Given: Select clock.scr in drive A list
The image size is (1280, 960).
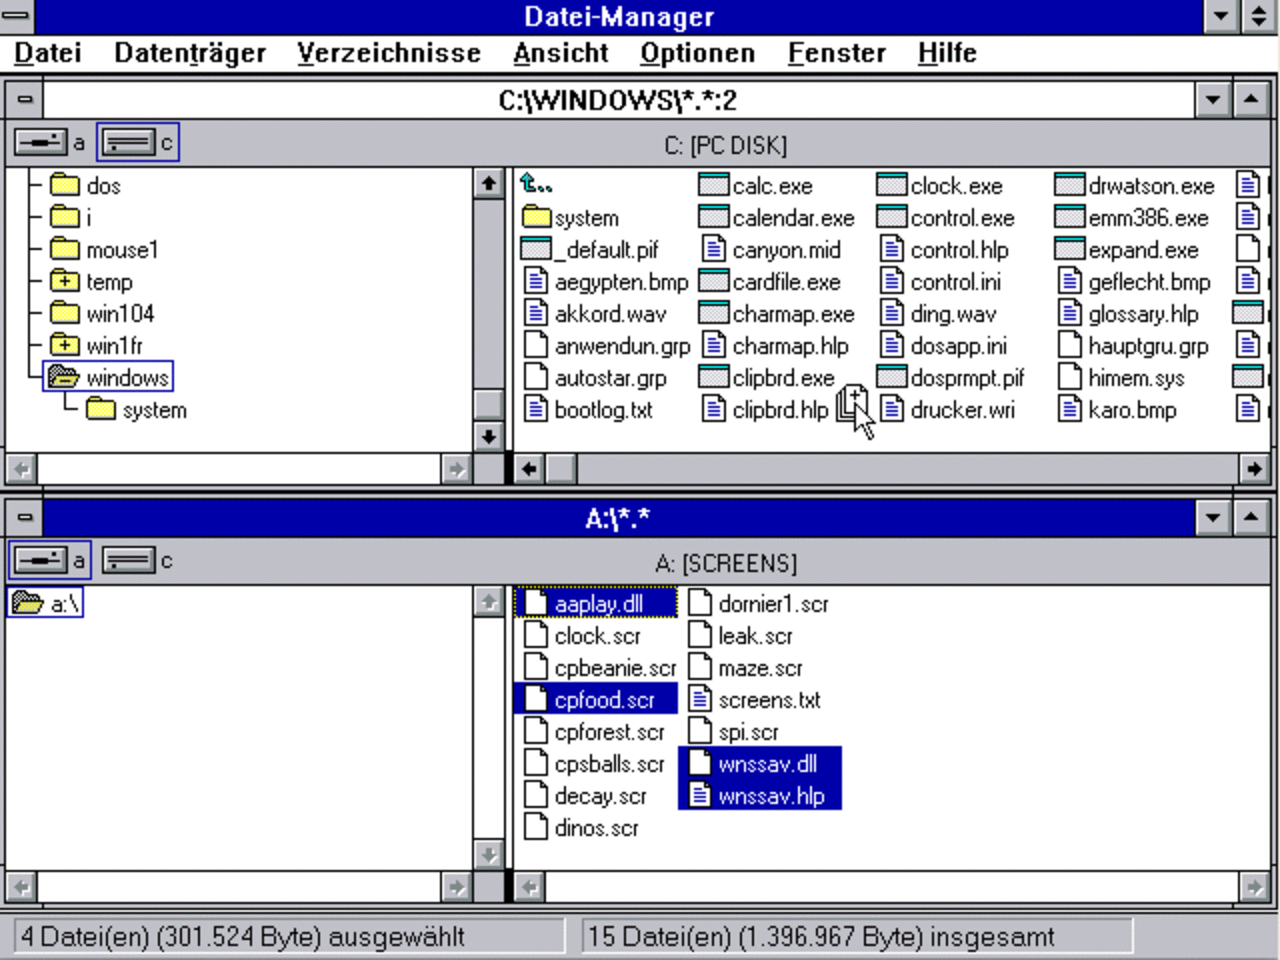Looking at the screenshot, I should click(583, 635).
